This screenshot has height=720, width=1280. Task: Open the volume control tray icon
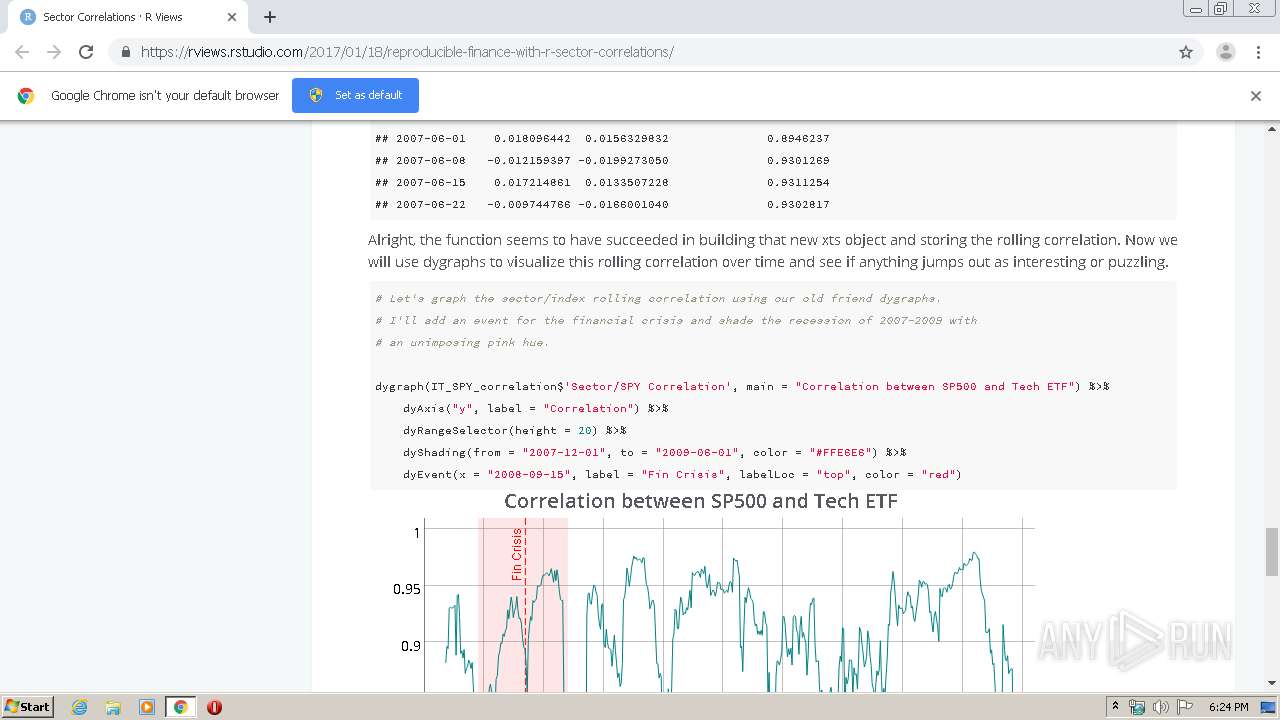(x=1160, y=707)
